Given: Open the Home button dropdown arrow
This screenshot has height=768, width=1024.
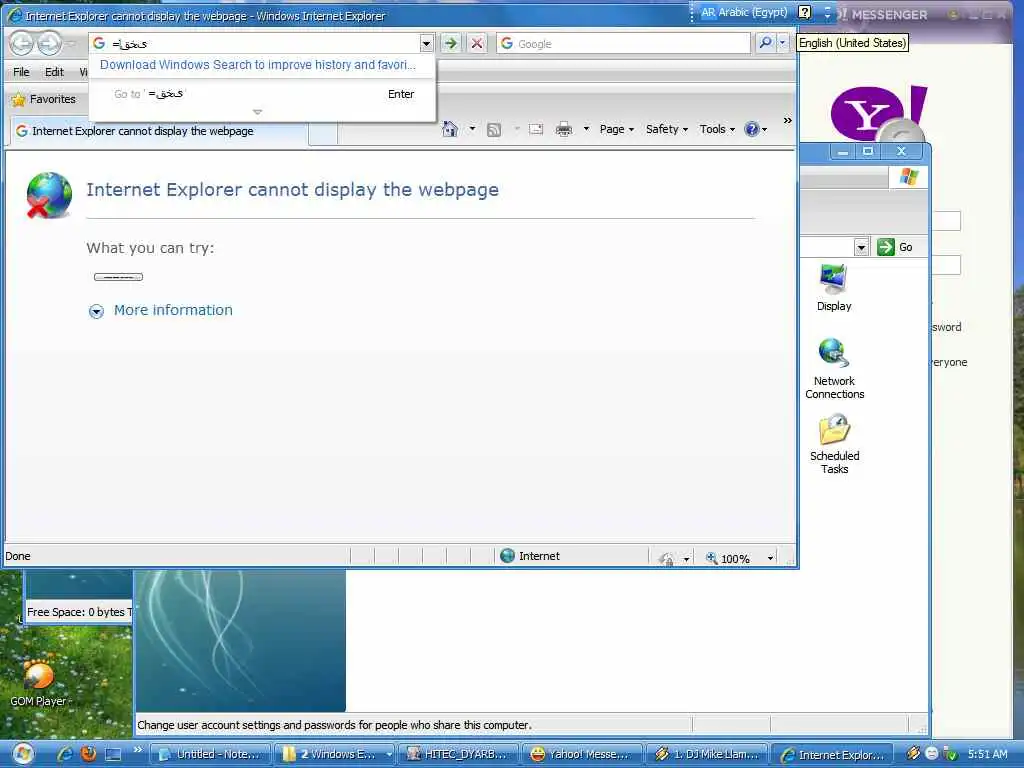Looking at the screenshot, I should [472, 129].
